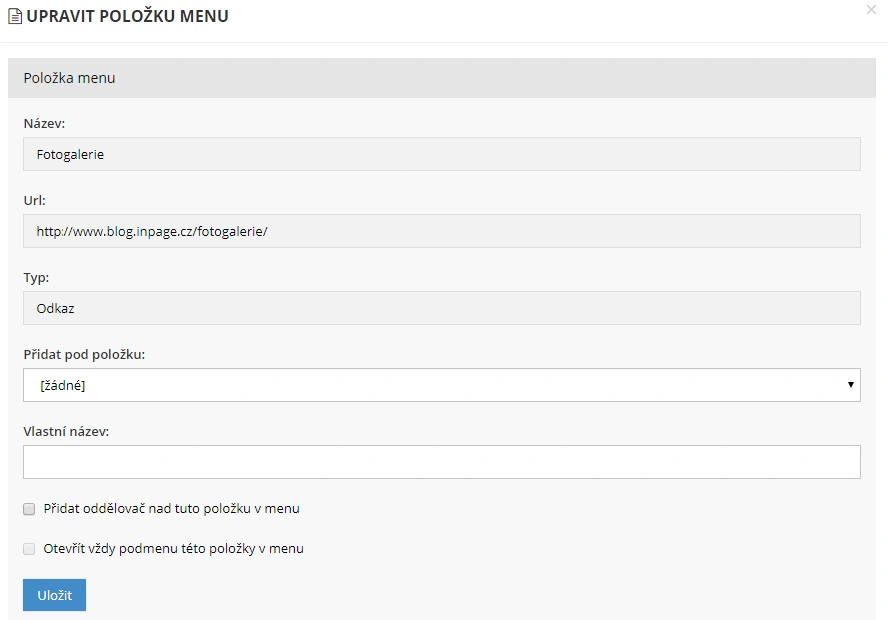
Task: Click the document icon beside the heading
Action: 15,16
